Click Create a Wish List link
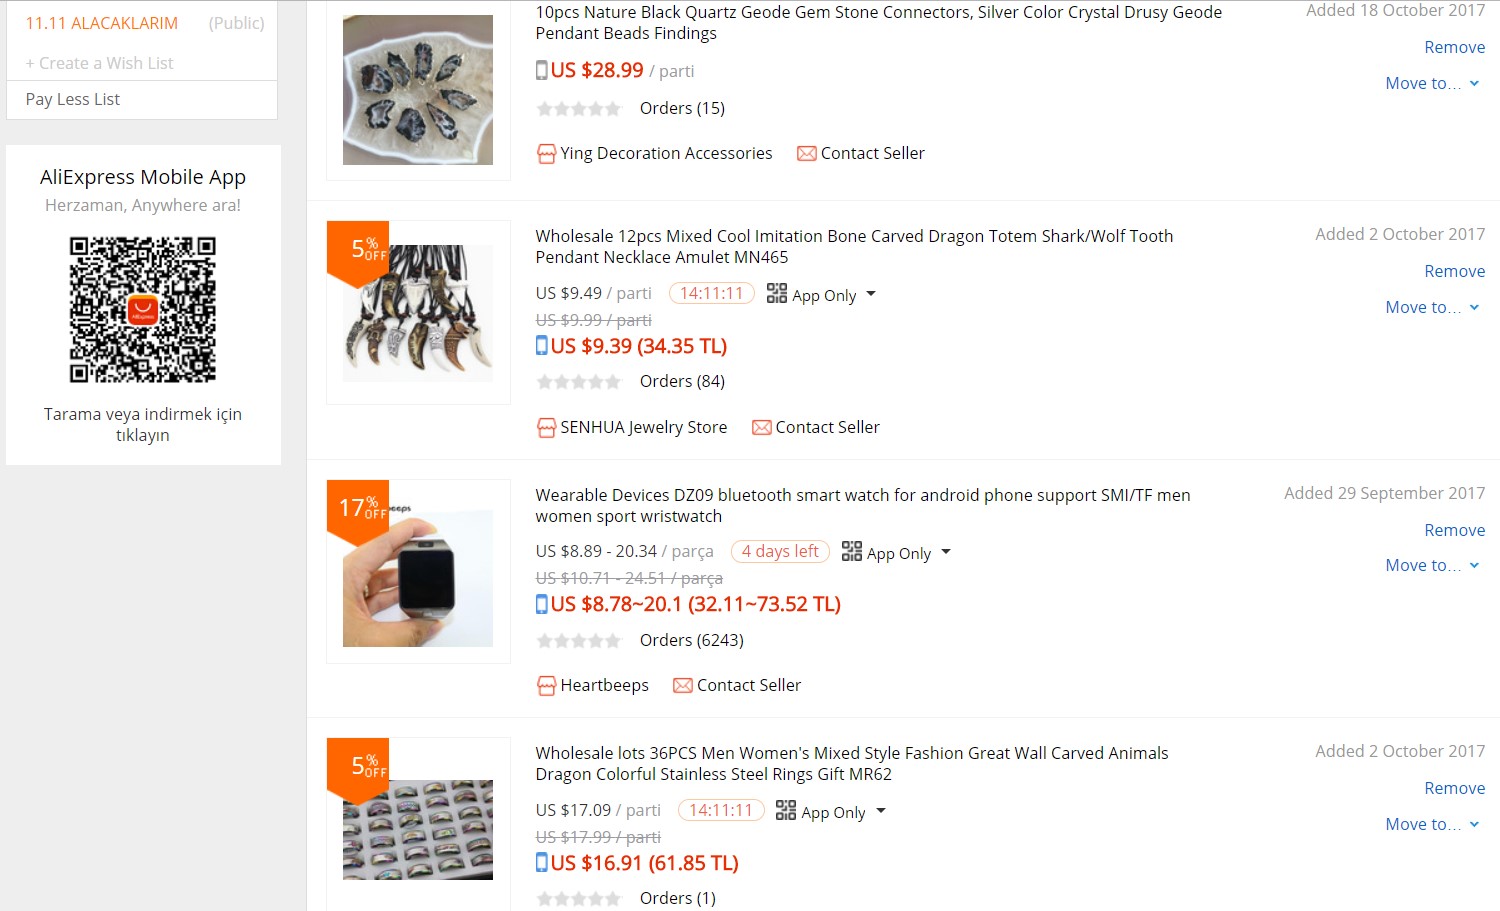Viewport: 1500px width, 911px height. (x=99, y=63)
